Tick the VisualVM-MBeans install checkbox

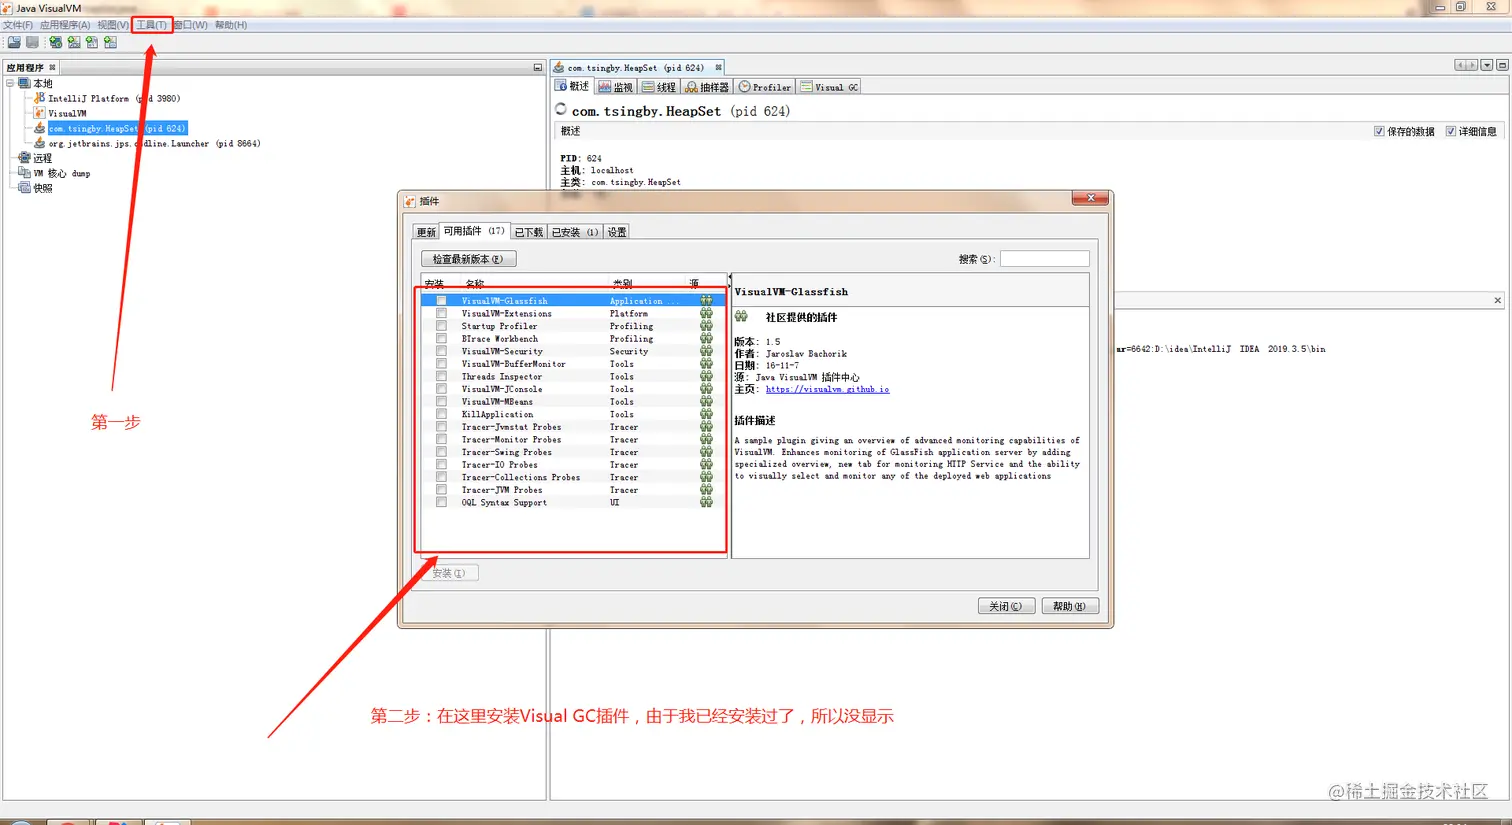click(x=441, y=401)
